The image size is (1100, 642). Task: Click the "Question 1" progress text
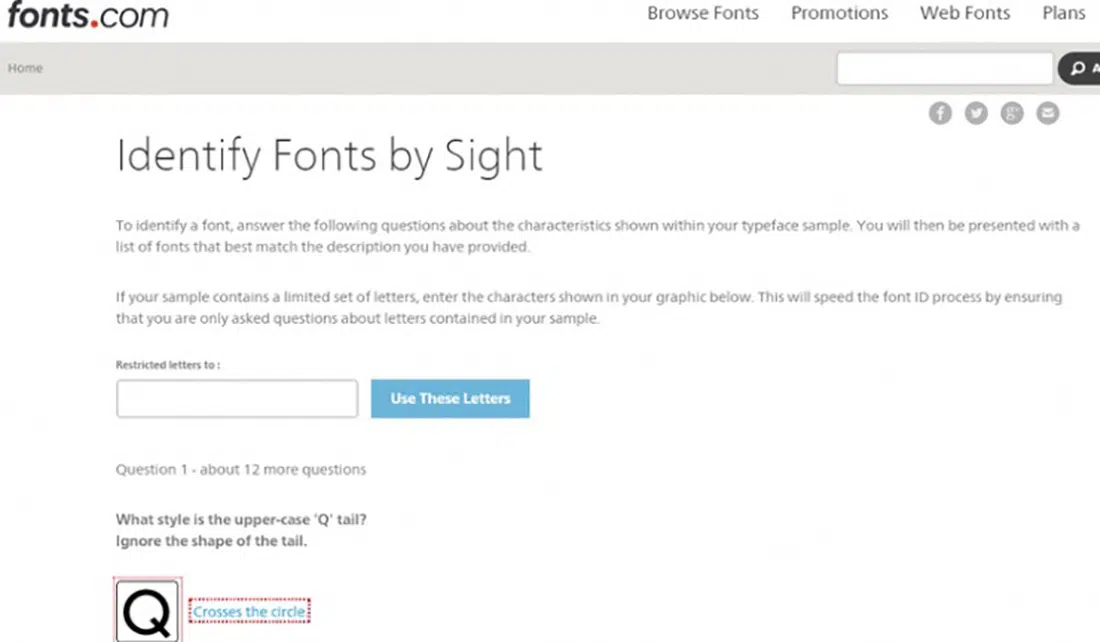coord(241,469)
